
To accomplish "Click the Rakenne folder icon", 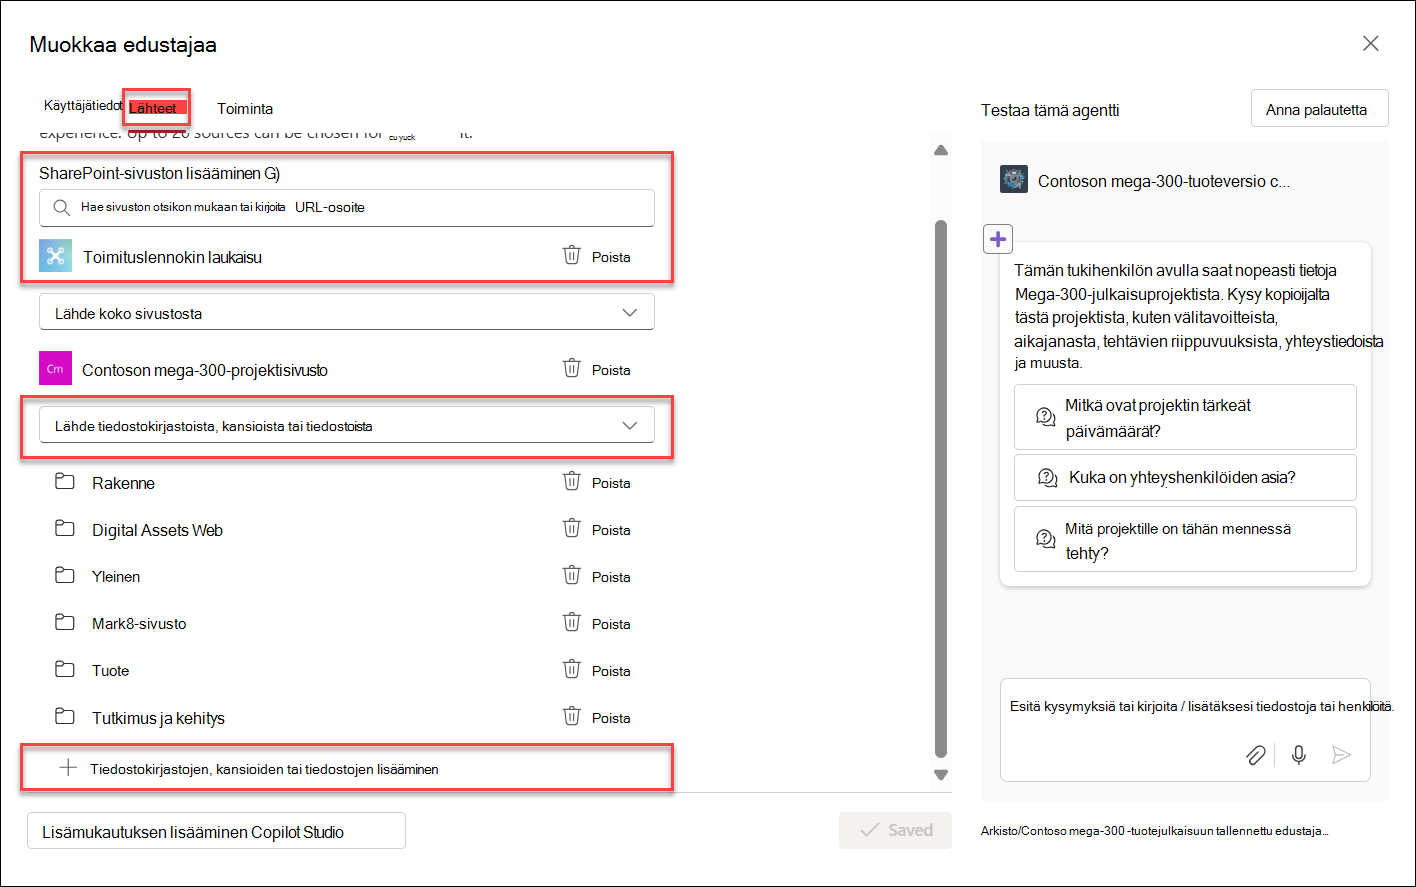I will tap(65, 482).
